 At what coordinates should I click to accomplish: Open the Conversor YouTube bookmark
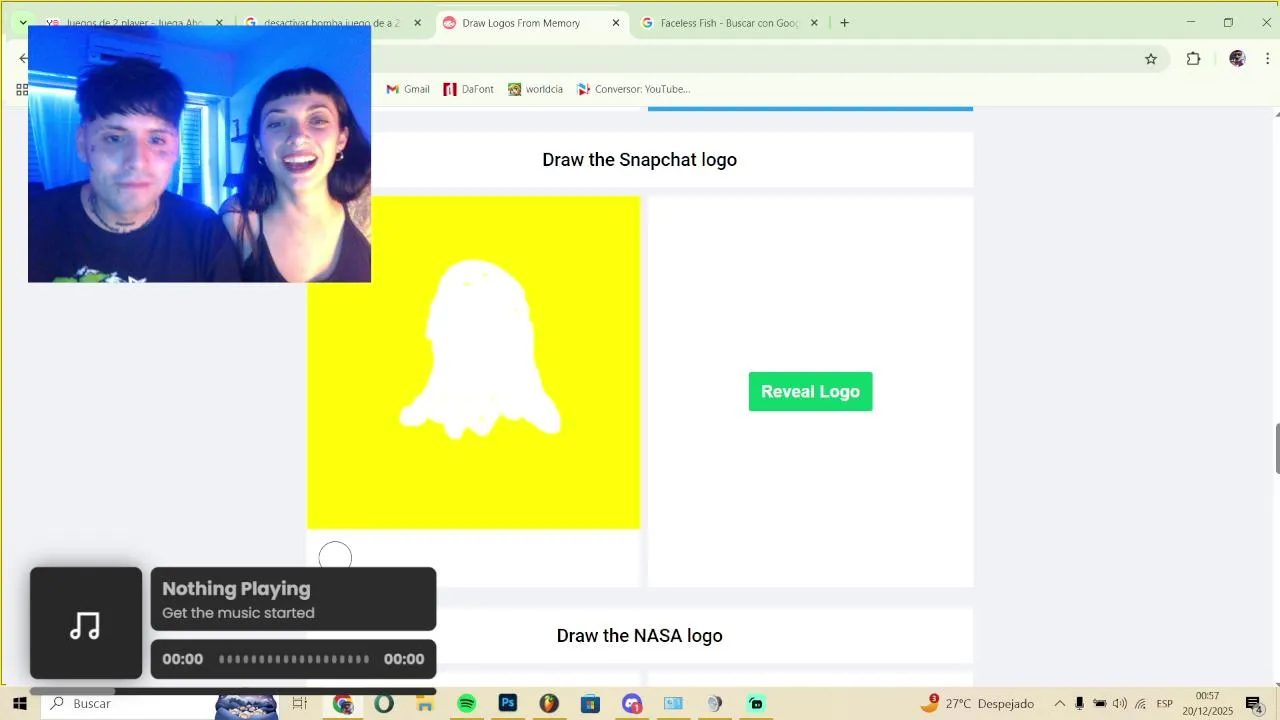[x=634, y=89]
